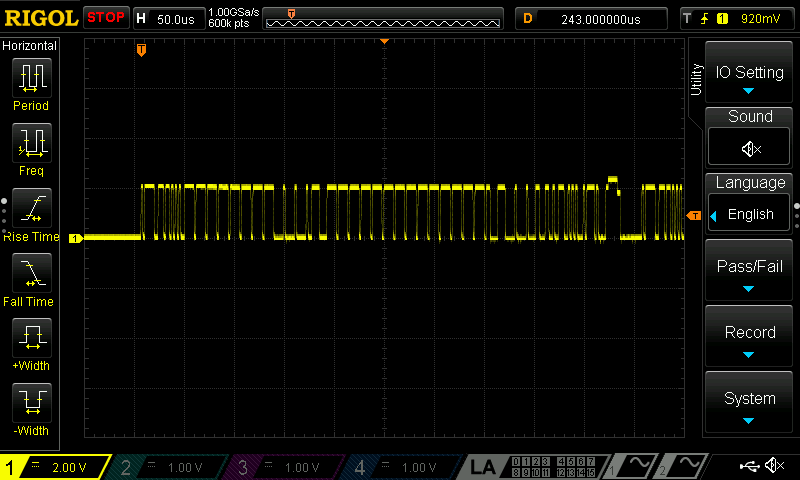The width and height of the screenshot is (800, 480).
Task: Select the Freq measurement icon
Action: 32,143
